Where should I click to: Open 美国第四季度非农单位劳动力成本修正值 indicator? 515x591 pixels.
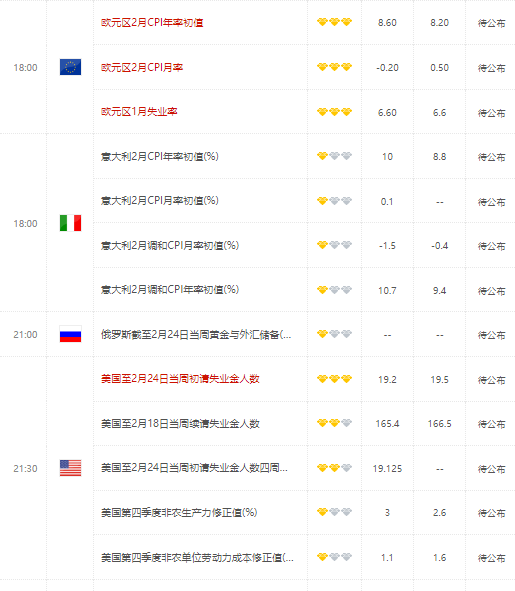[x=197, y=557]
